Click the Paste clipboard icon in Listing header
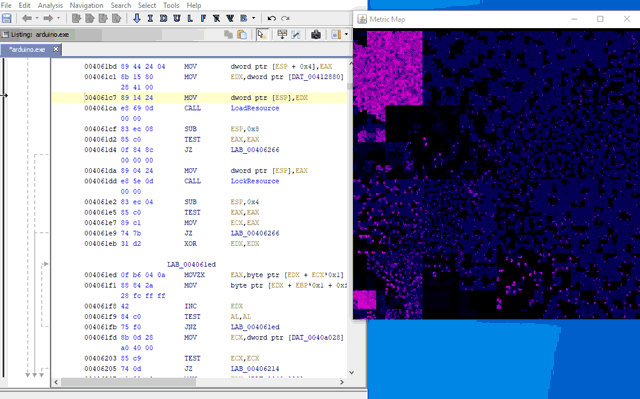Image resolution: width=640 pixels, height=399 pixels. [x=242, y=35]
